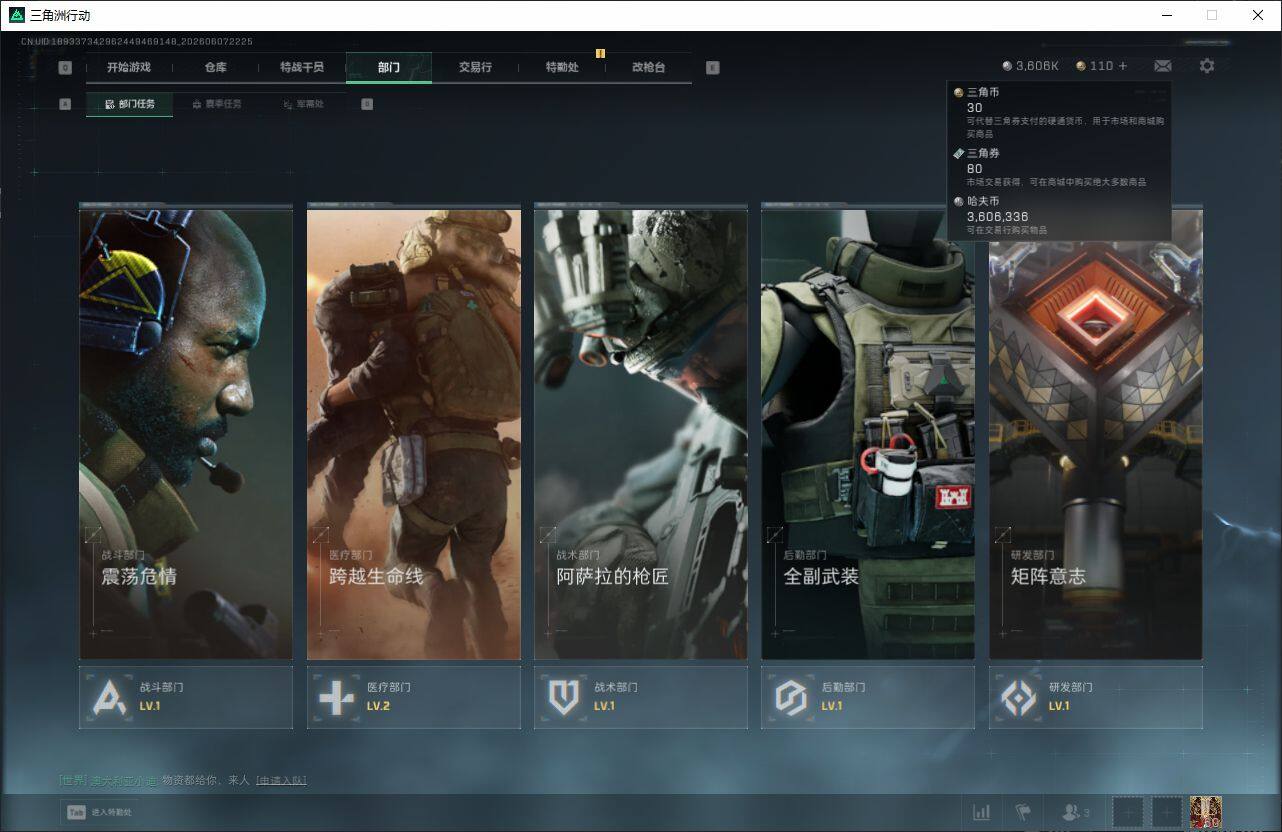Select the 部门 tab
This screenshot has width=1282, height=832.
(x=389, y=67)
